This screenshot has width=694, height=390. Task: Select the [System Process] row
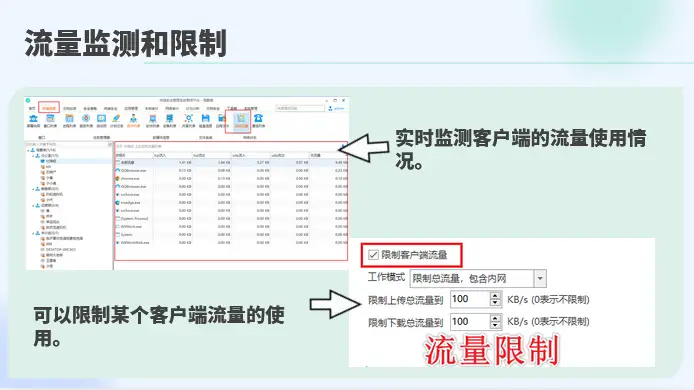coord(231,219)
